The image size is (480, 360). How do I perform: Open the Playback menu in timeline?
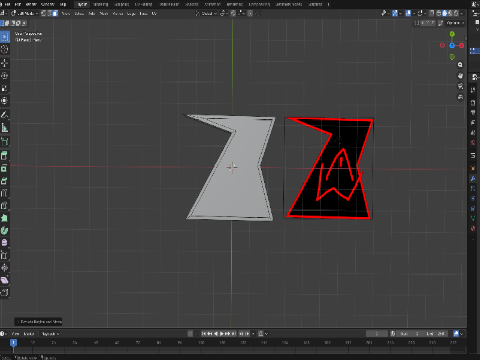(x=51, y=334)
